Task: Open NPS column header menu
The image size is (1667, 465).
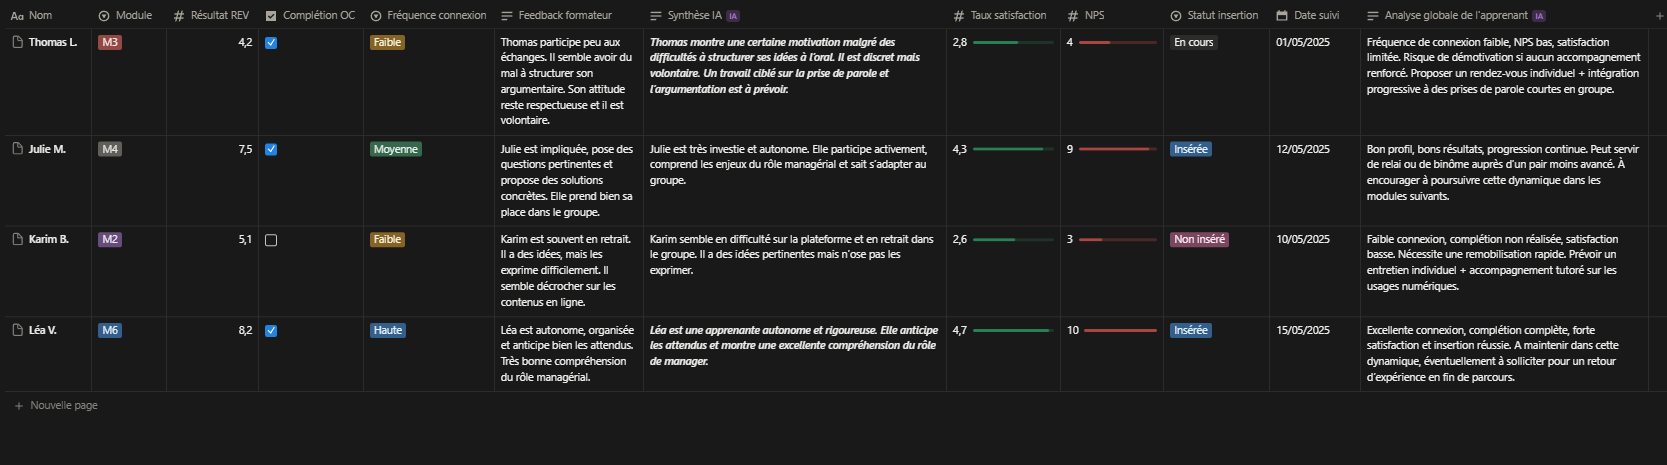Action: point(1086,16)
